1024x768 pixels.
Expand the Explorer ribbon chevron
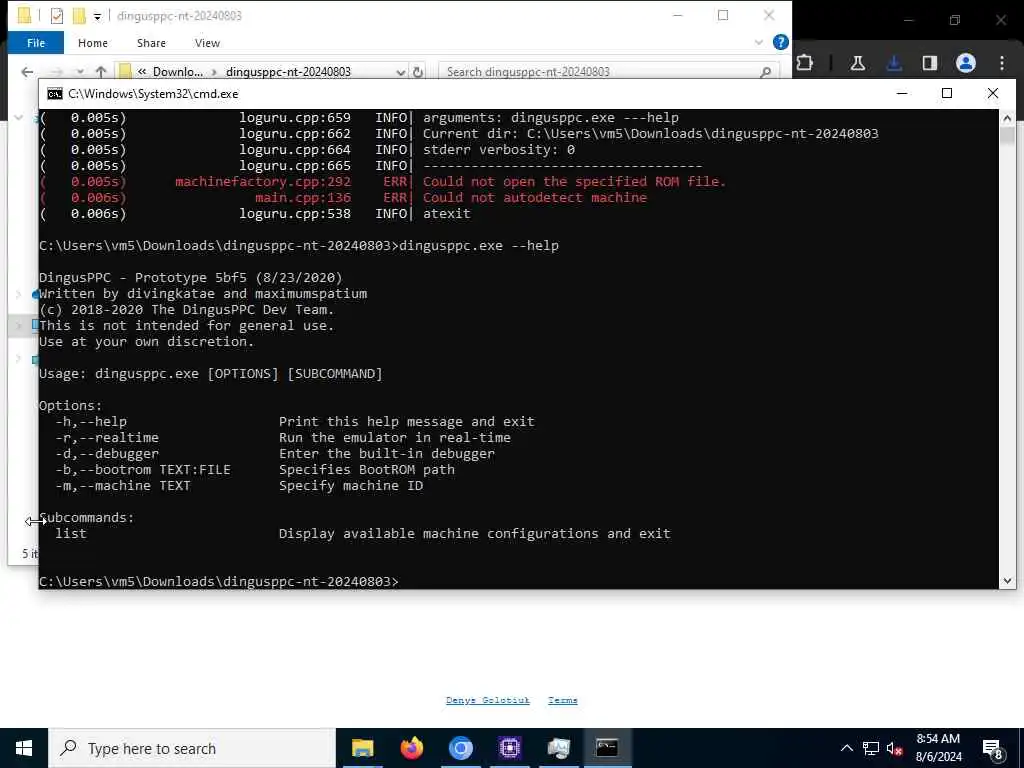click(758, 42)
